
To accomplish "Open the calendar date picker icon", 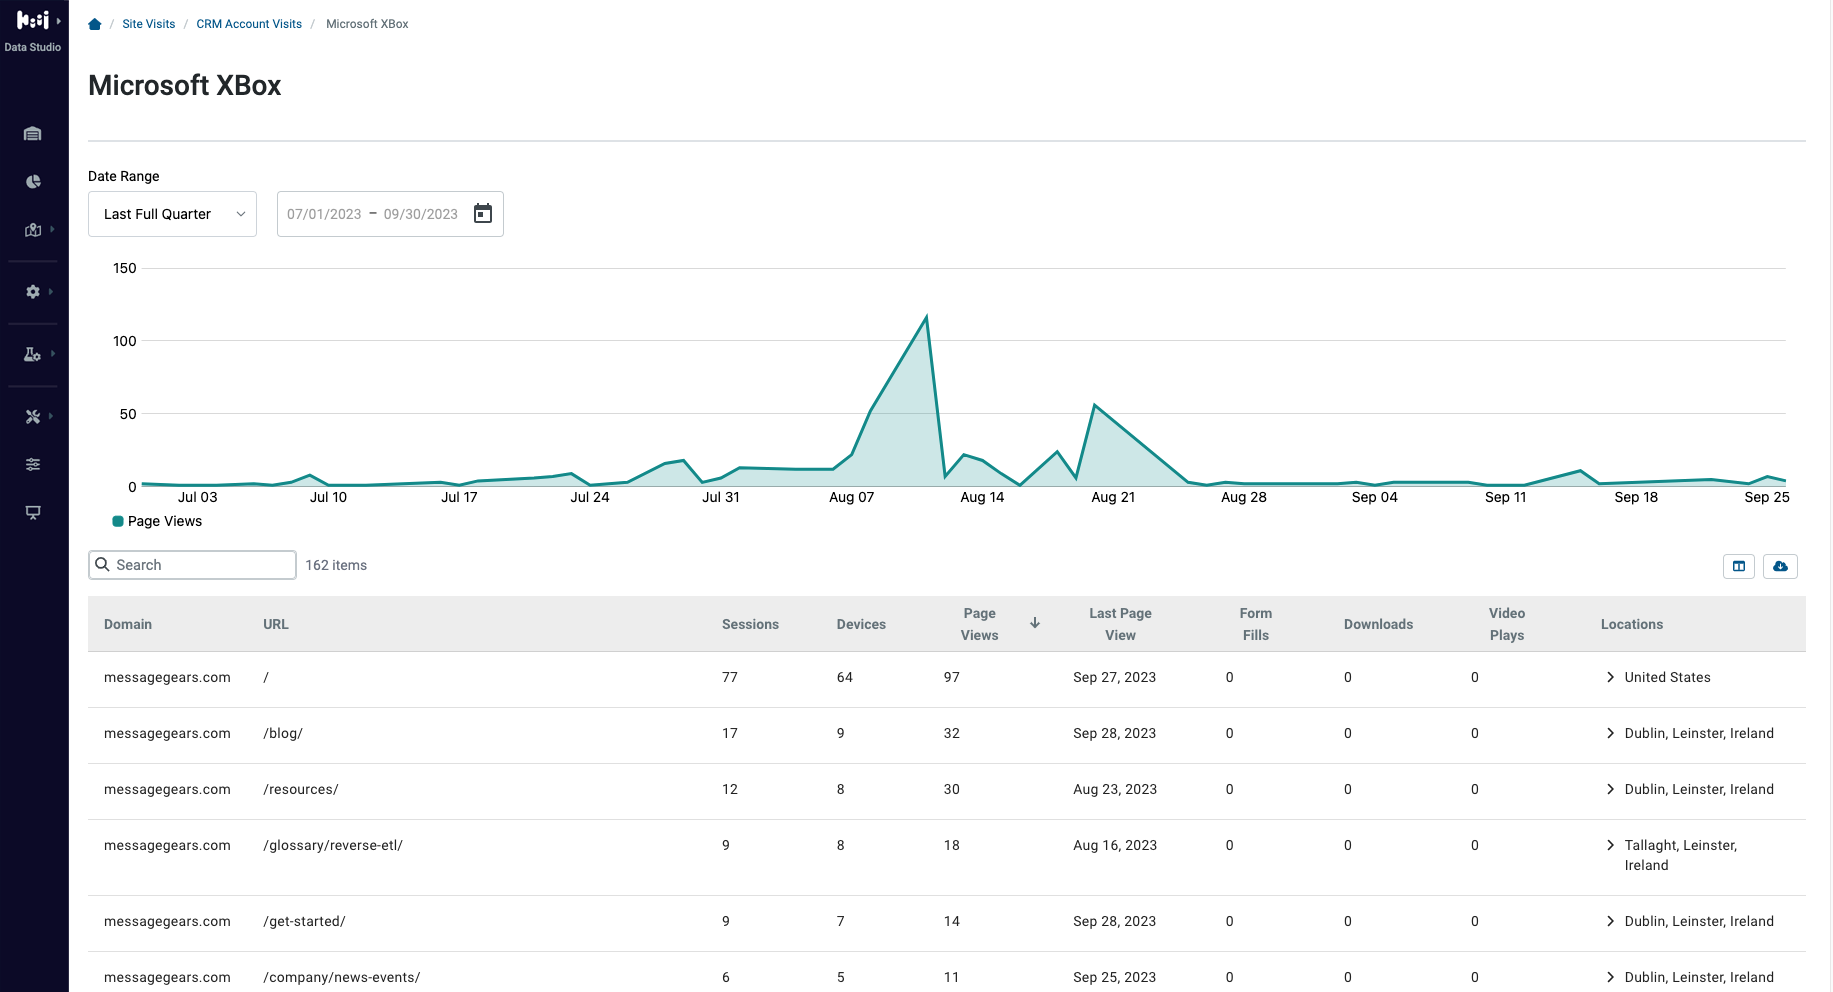I will [x=483, y=214].
